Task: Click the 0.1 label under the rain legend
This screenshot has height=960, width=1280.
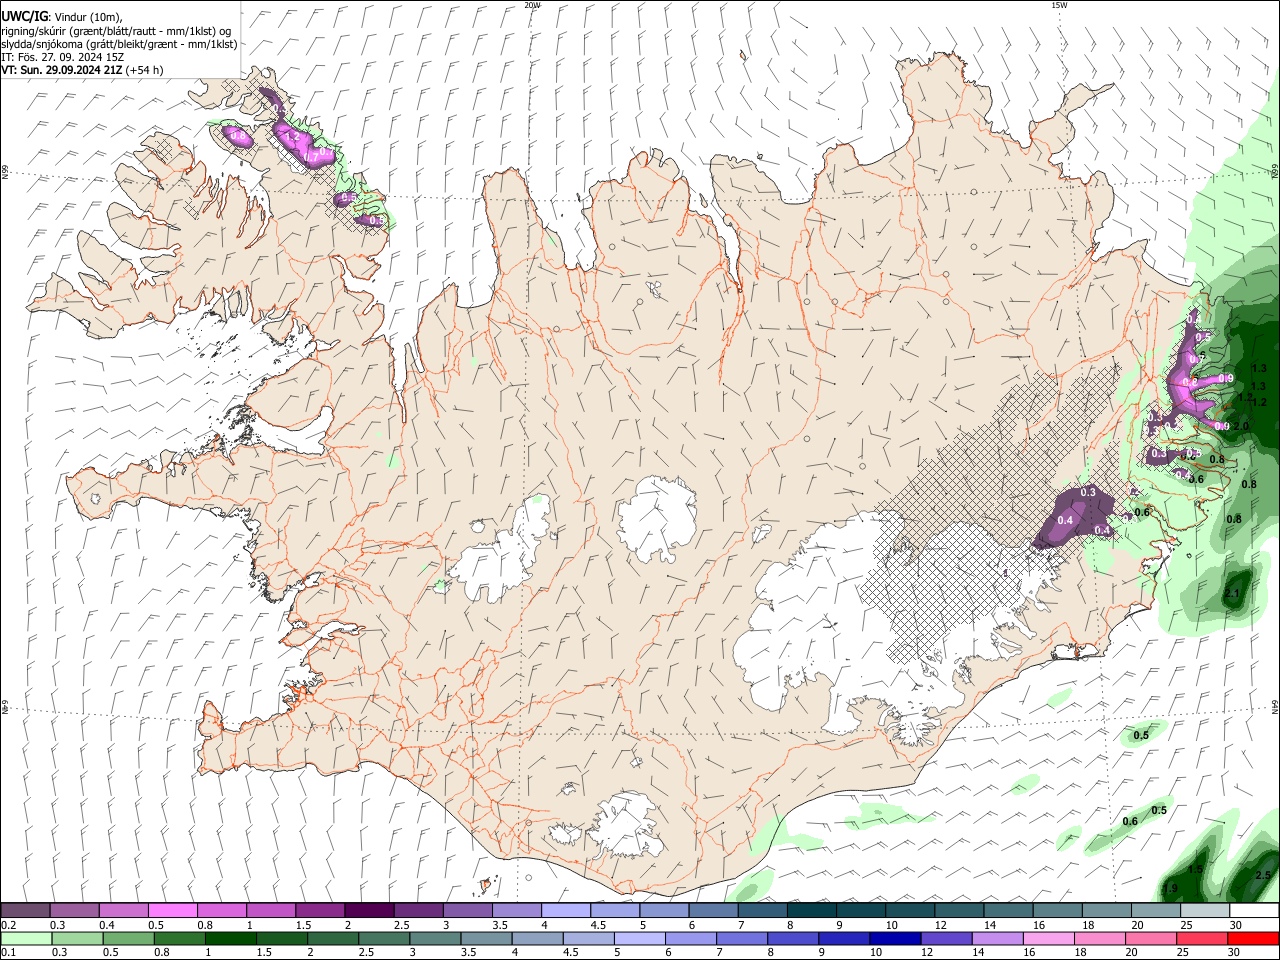Action: 7,953
